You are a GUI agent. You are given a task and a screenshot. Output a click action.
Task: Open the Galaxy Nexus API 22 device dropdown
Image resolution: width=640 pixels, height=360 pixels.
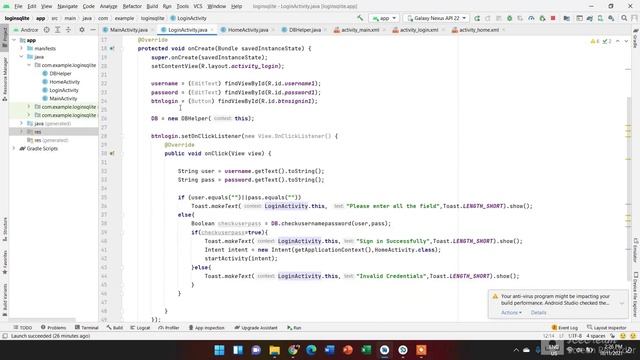[436, 18]
